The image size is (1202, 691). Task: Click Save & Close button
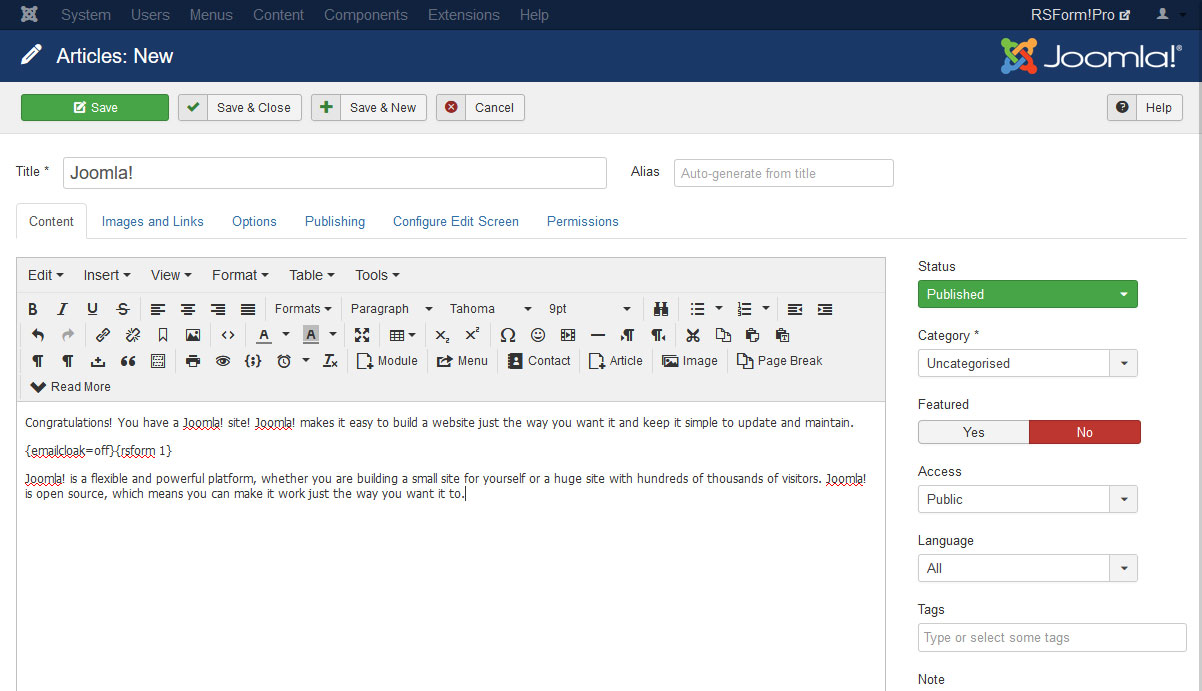point(240,107)
